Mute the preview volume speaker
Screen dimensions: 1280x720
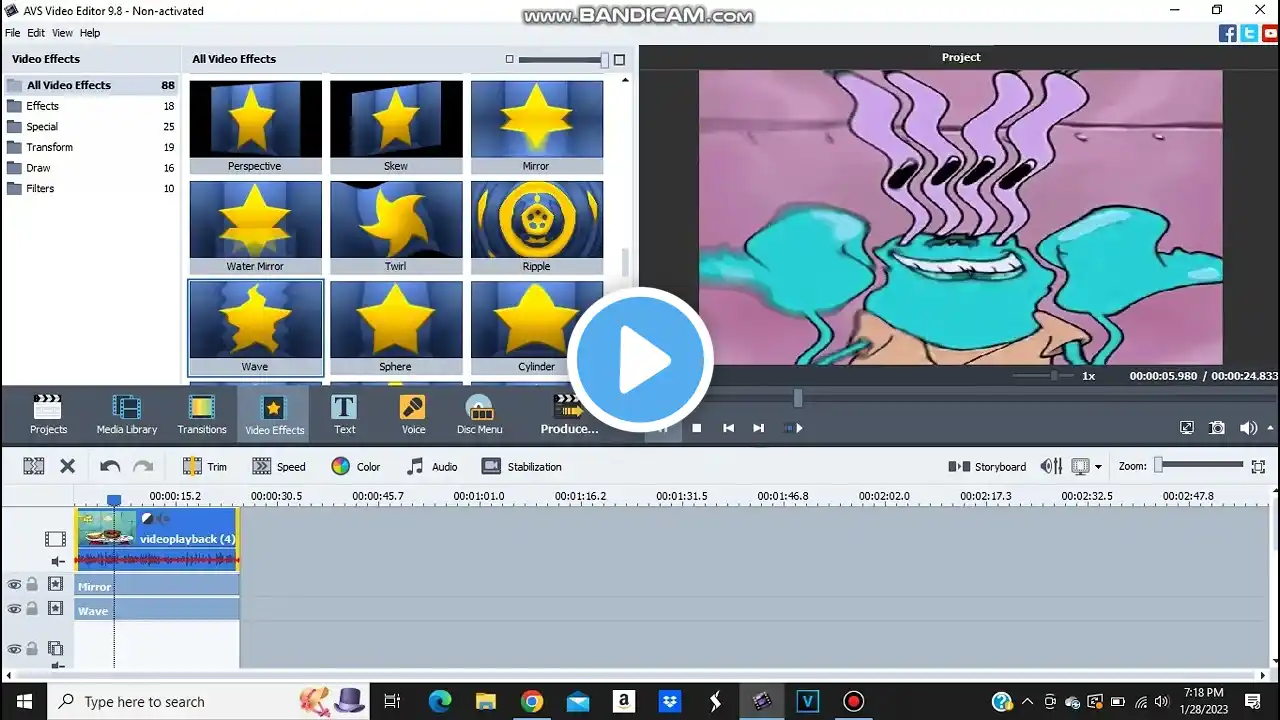(x=1246, y=428)
